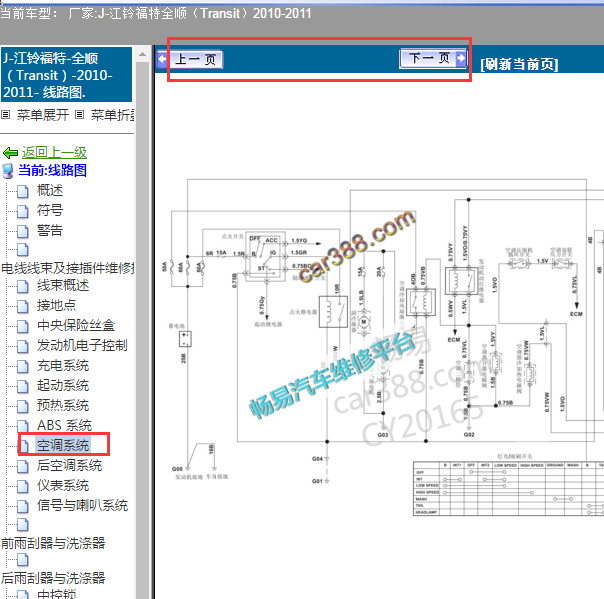604x599 pixels.
Task: Open the 预热系统 tree item
Action: click(x=63, y=406)
